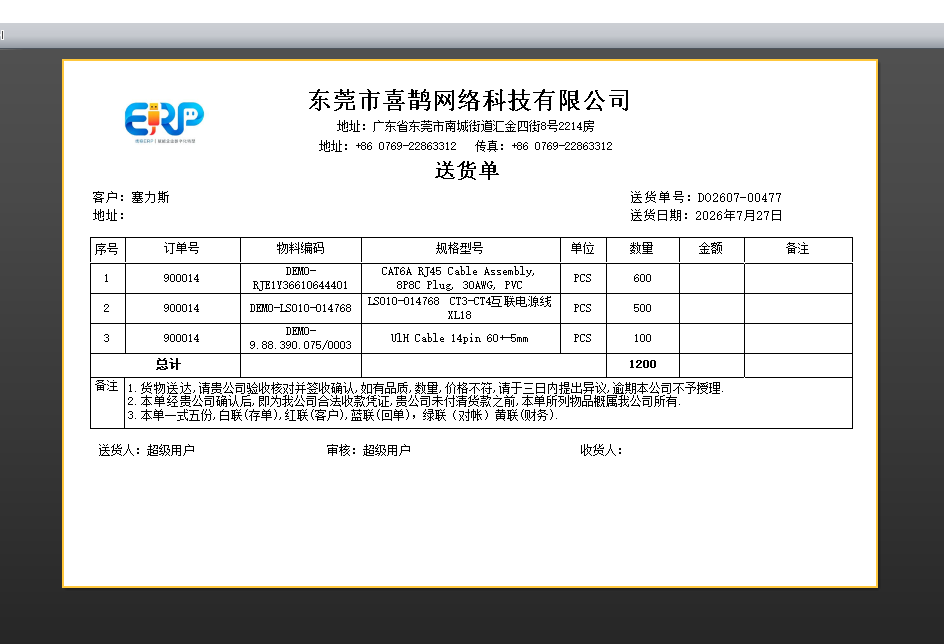Screen dimensions: 944x644
Task: Click note 2 about 合法收款凭证
Action: [x=404, y=401]
